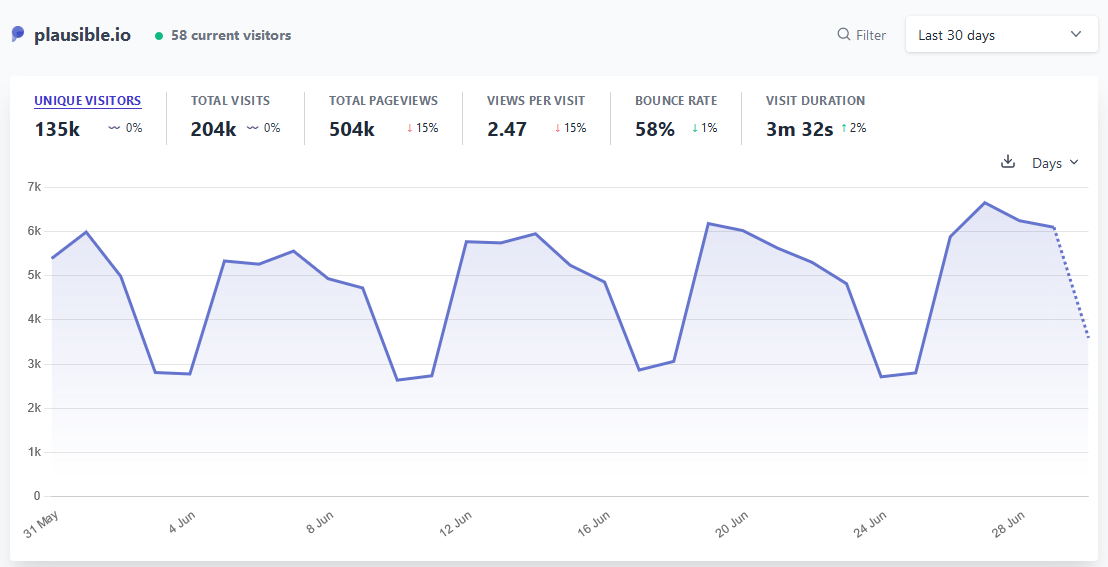Click the green current visitors dot
The image size is (1108, 567).
click(x=159, y=36)
